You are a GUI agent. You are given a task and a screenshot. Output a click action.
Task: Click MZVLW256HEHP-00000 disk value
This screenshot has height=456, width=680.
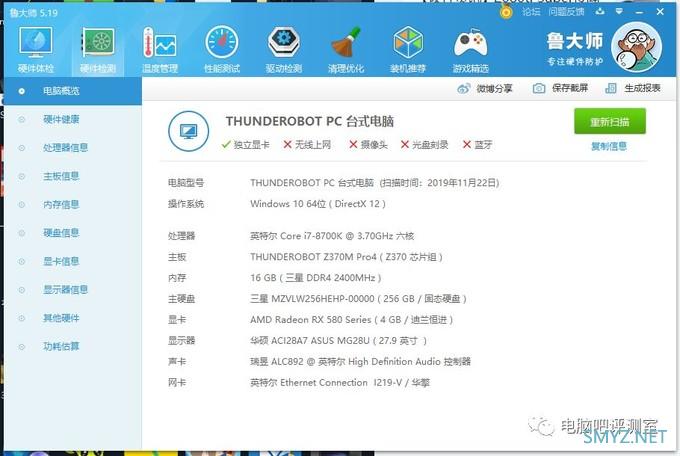(x=358, y=299)
